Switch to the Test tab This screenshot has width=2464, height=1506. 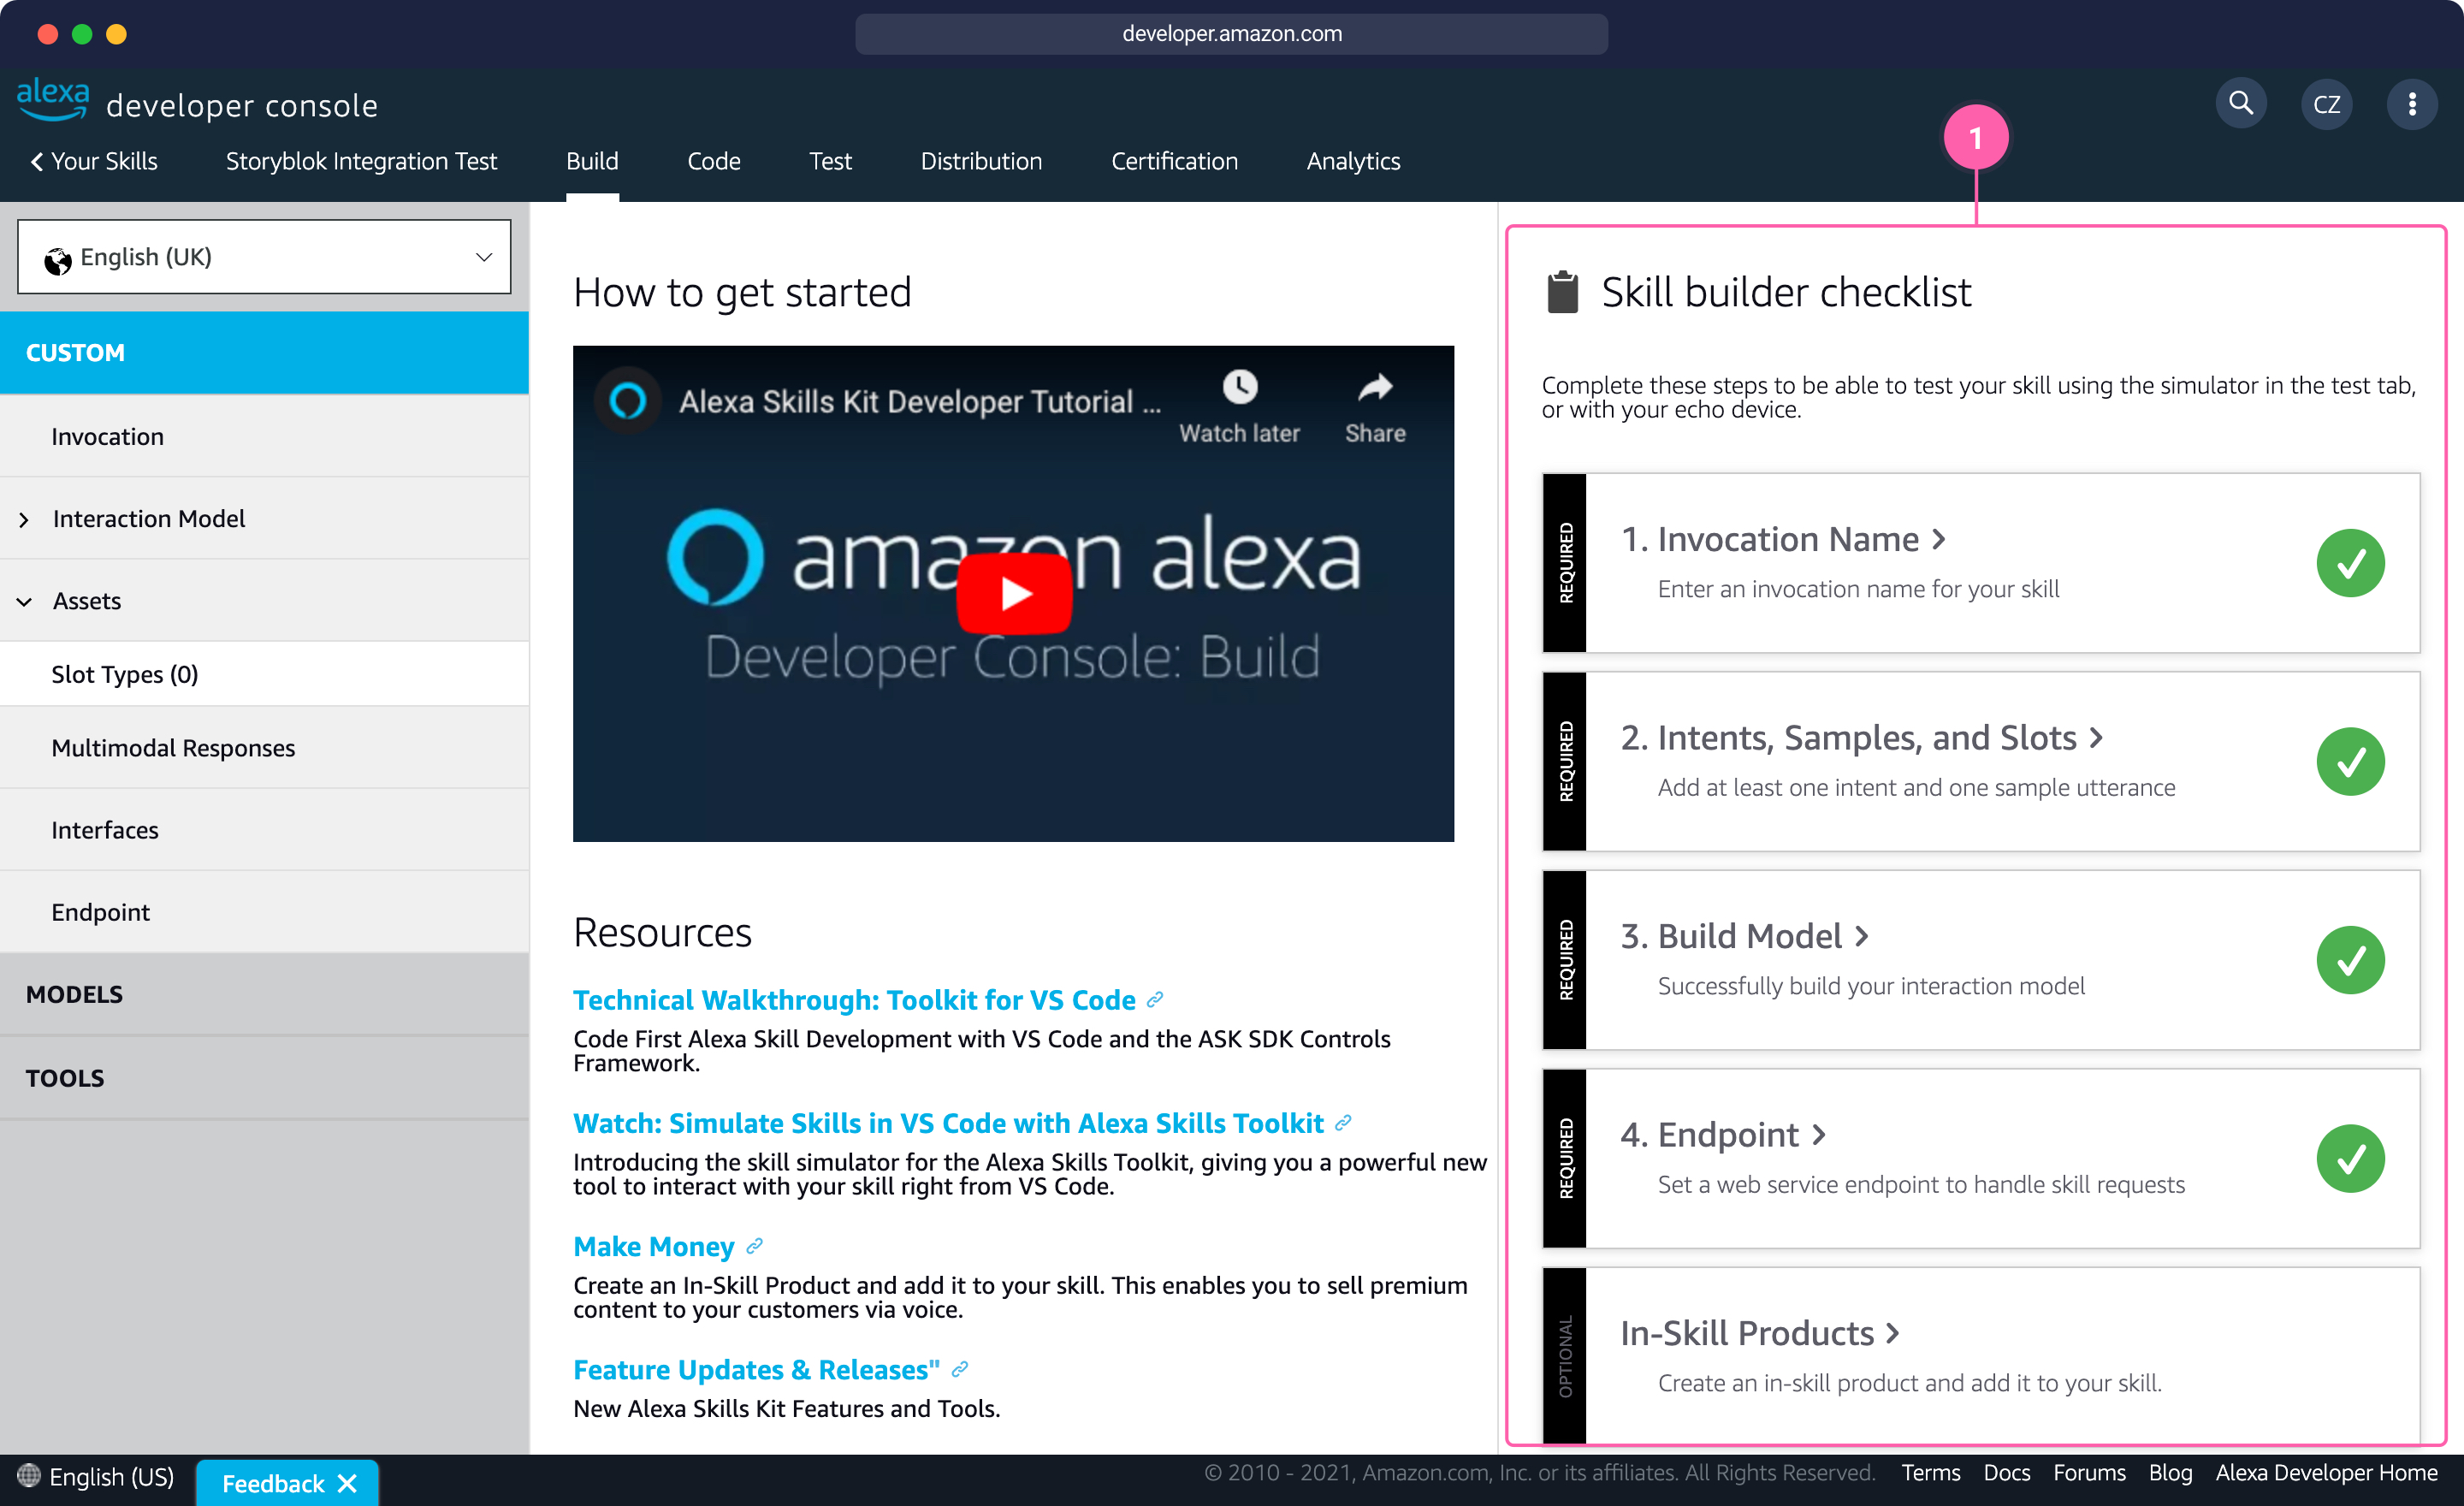[x=830, y=161]
